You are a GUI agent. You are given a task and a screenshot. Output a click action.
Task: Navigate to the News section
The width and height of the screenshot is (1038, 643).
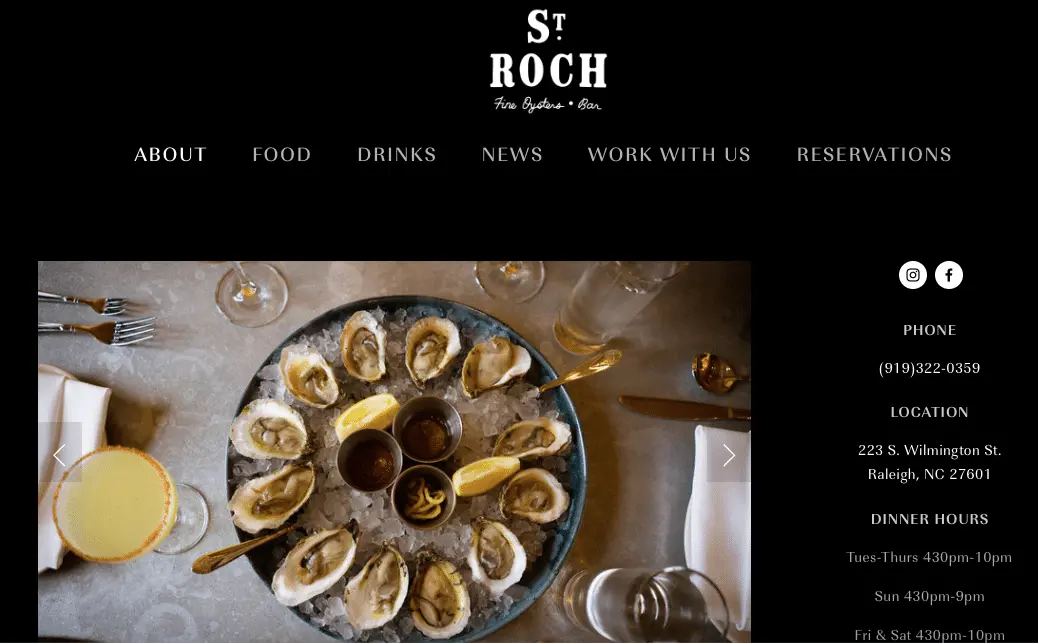click(x=512, y=154)
